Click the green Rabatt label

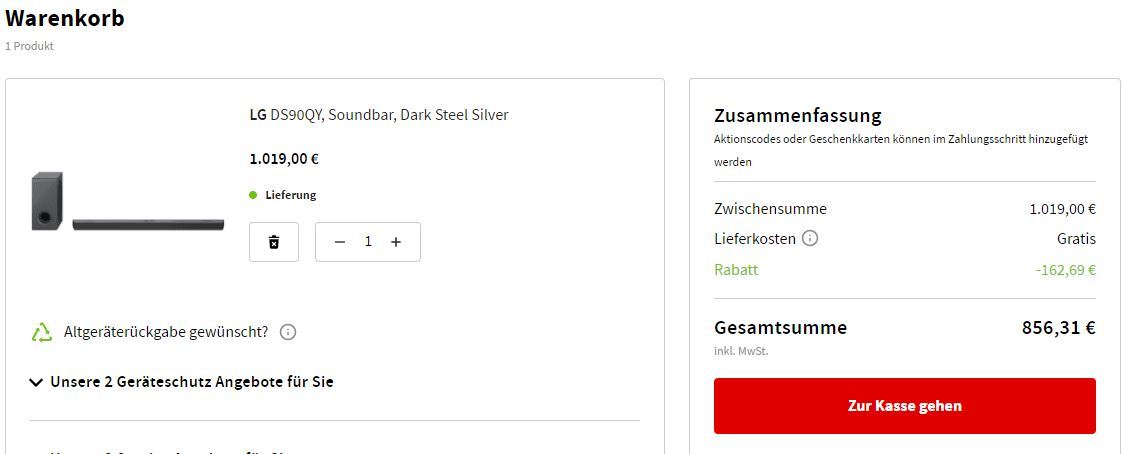736,270
